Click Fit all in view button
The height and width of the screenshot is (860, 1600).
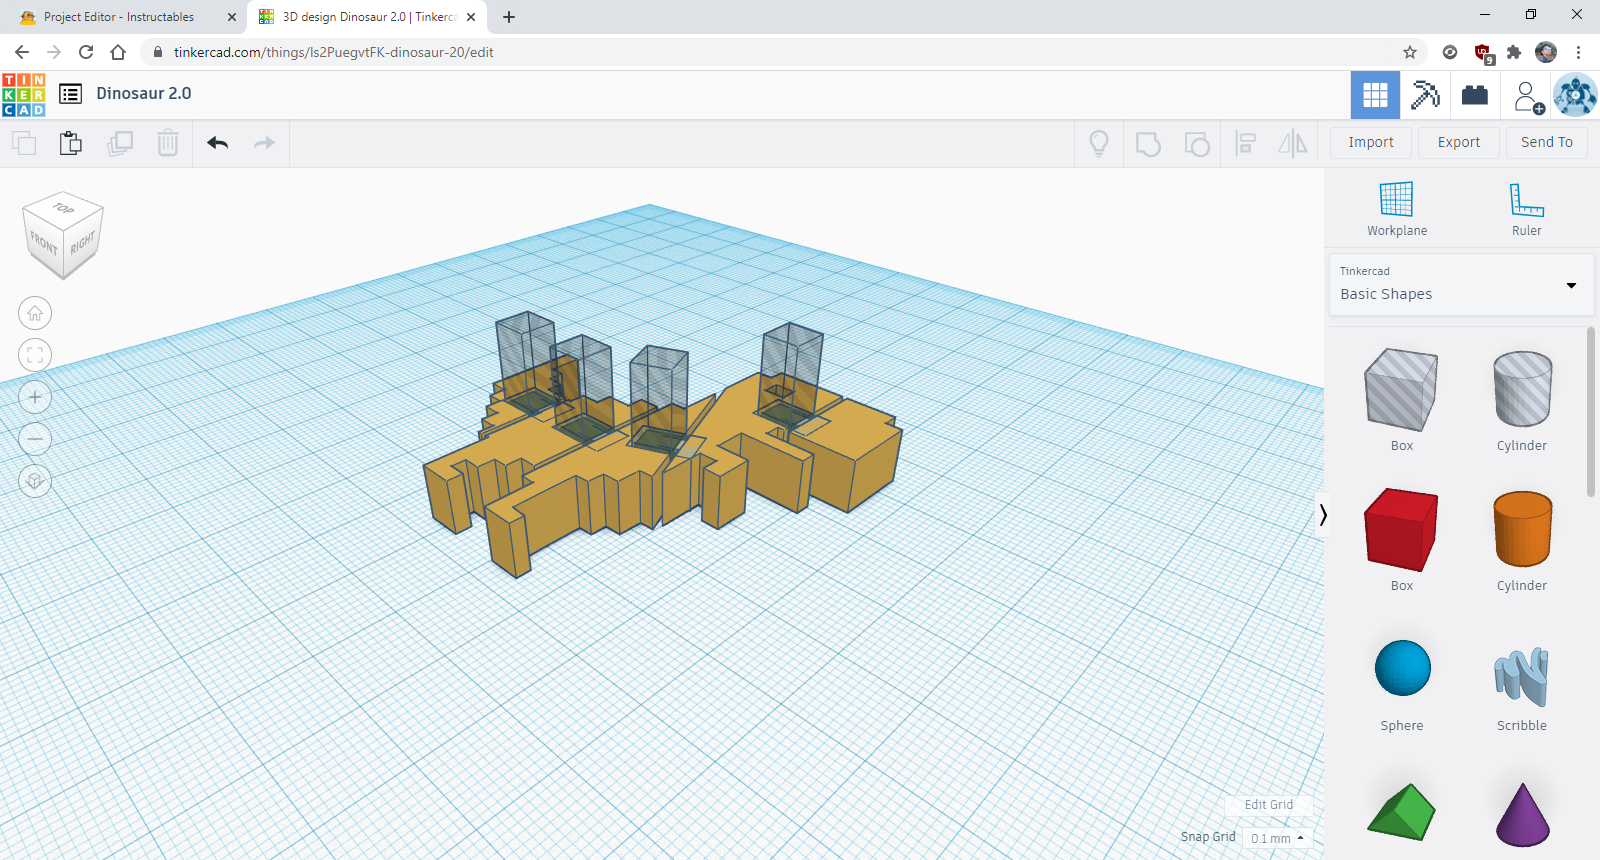[x=35, y=354]
